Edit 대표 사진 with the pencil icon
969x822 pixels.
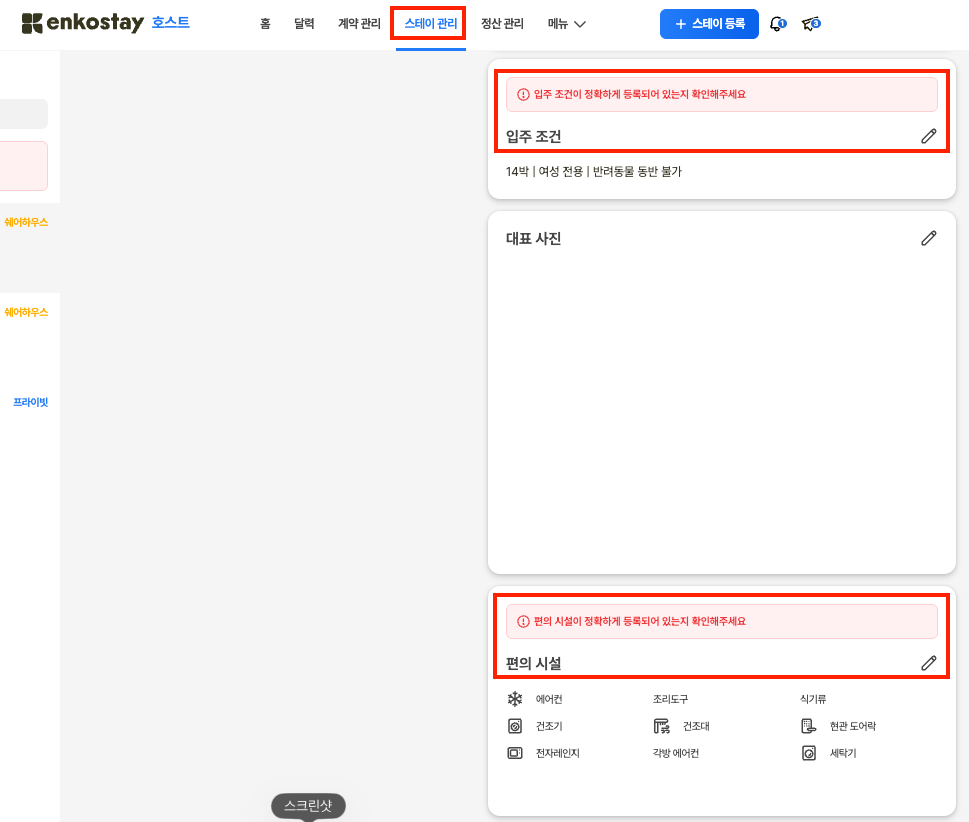point(929,238)
